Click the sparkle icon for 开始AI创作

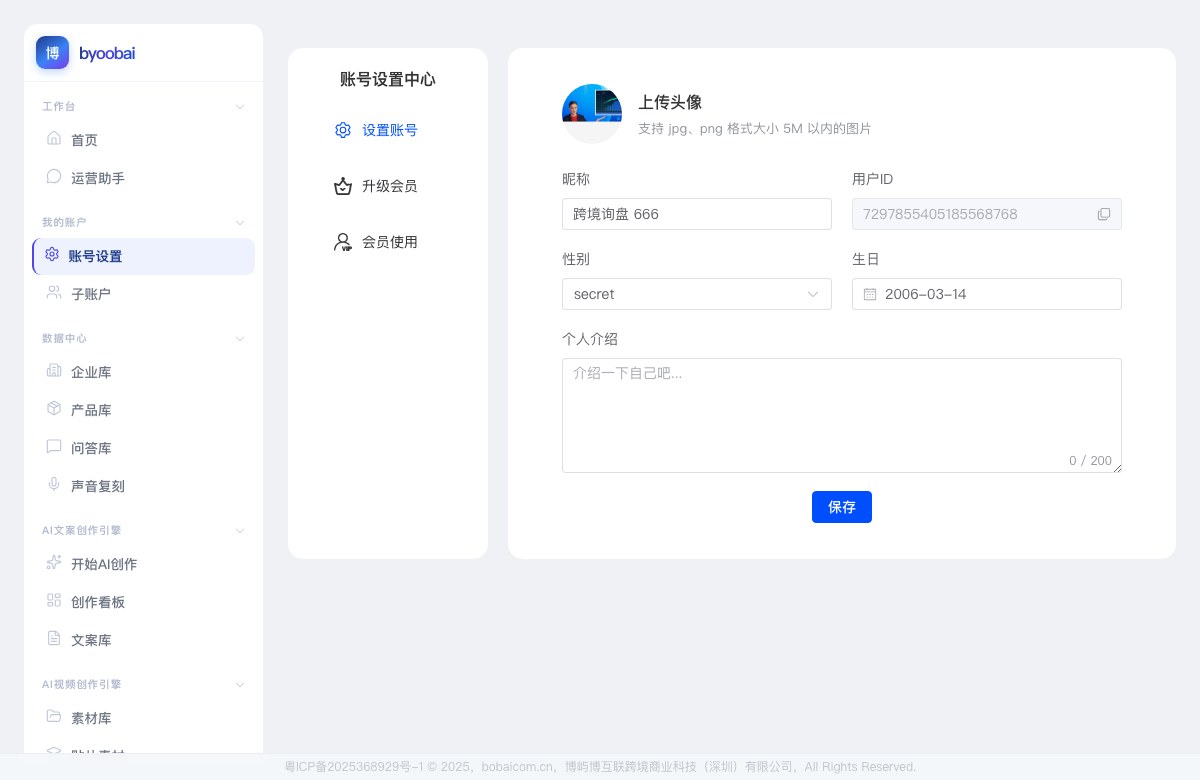click(54, 563)
